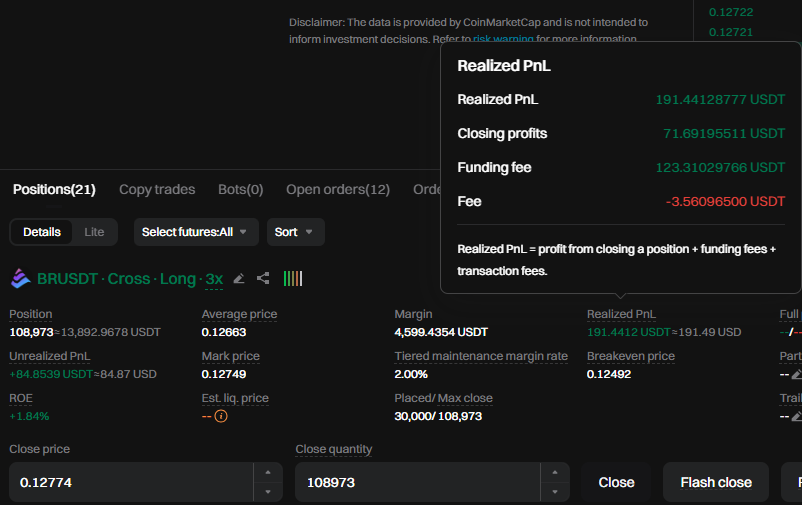This screenshot has width=802, height=505.
Task: Open the Sort dropdown
Action: [x=296, y=232]
